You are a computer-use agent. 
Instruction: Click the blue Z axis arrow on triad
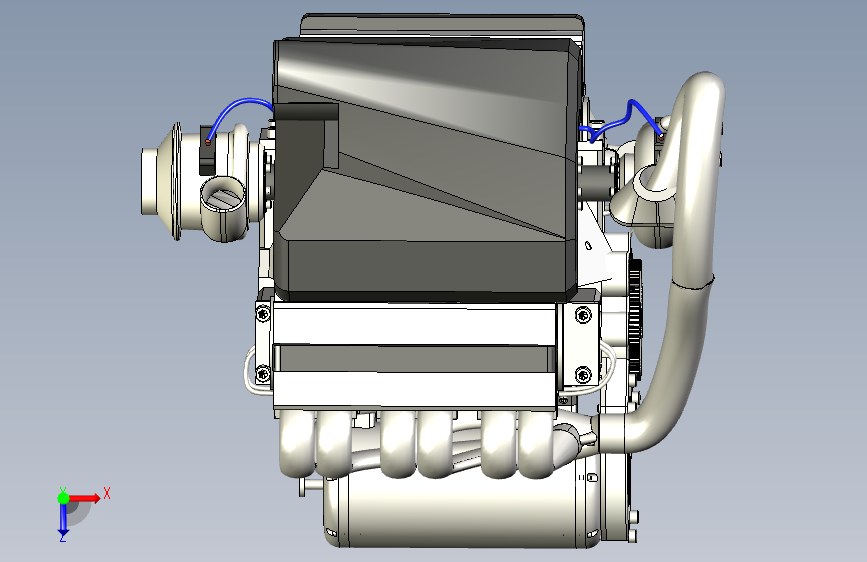63,520
